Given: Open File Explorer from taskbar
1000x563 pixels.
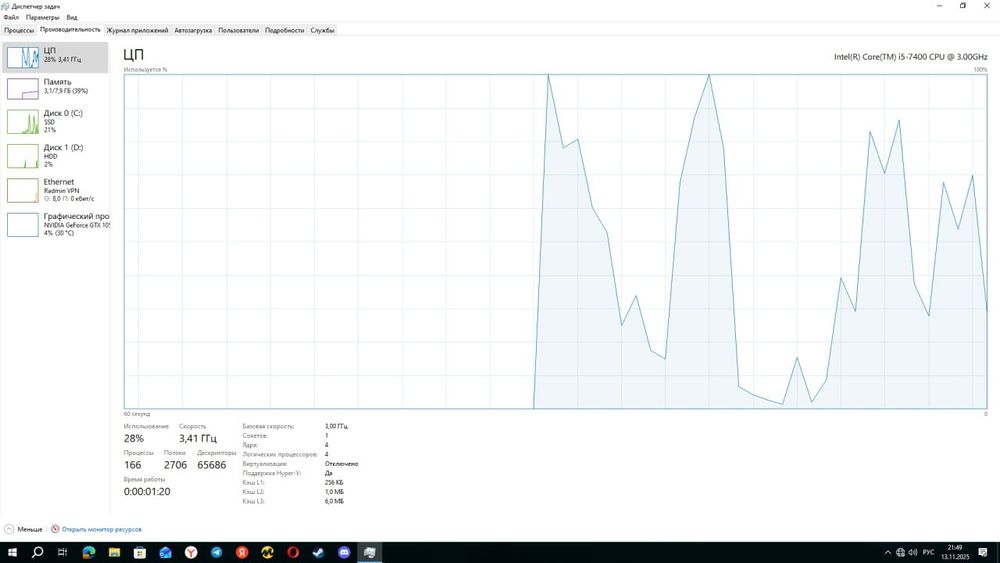Looking at the screenshot, I should (114, 553).
